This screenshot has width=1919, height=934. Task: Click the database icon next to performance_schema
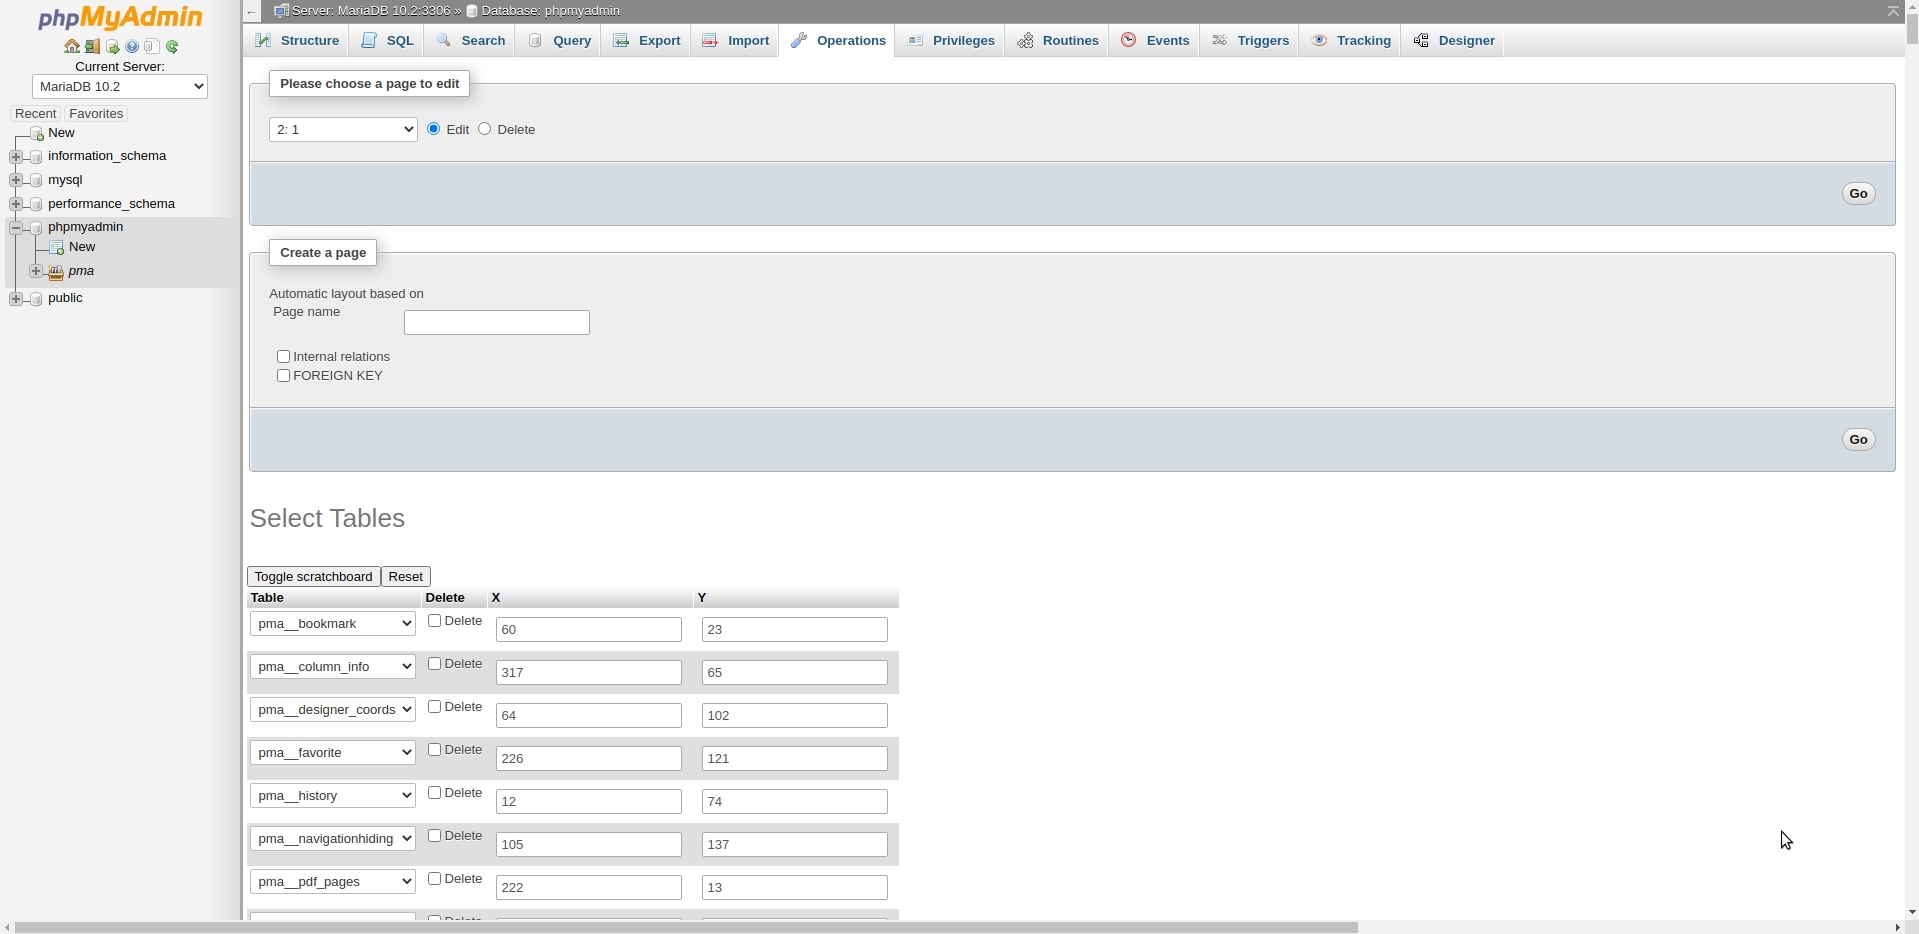(36, 204)
